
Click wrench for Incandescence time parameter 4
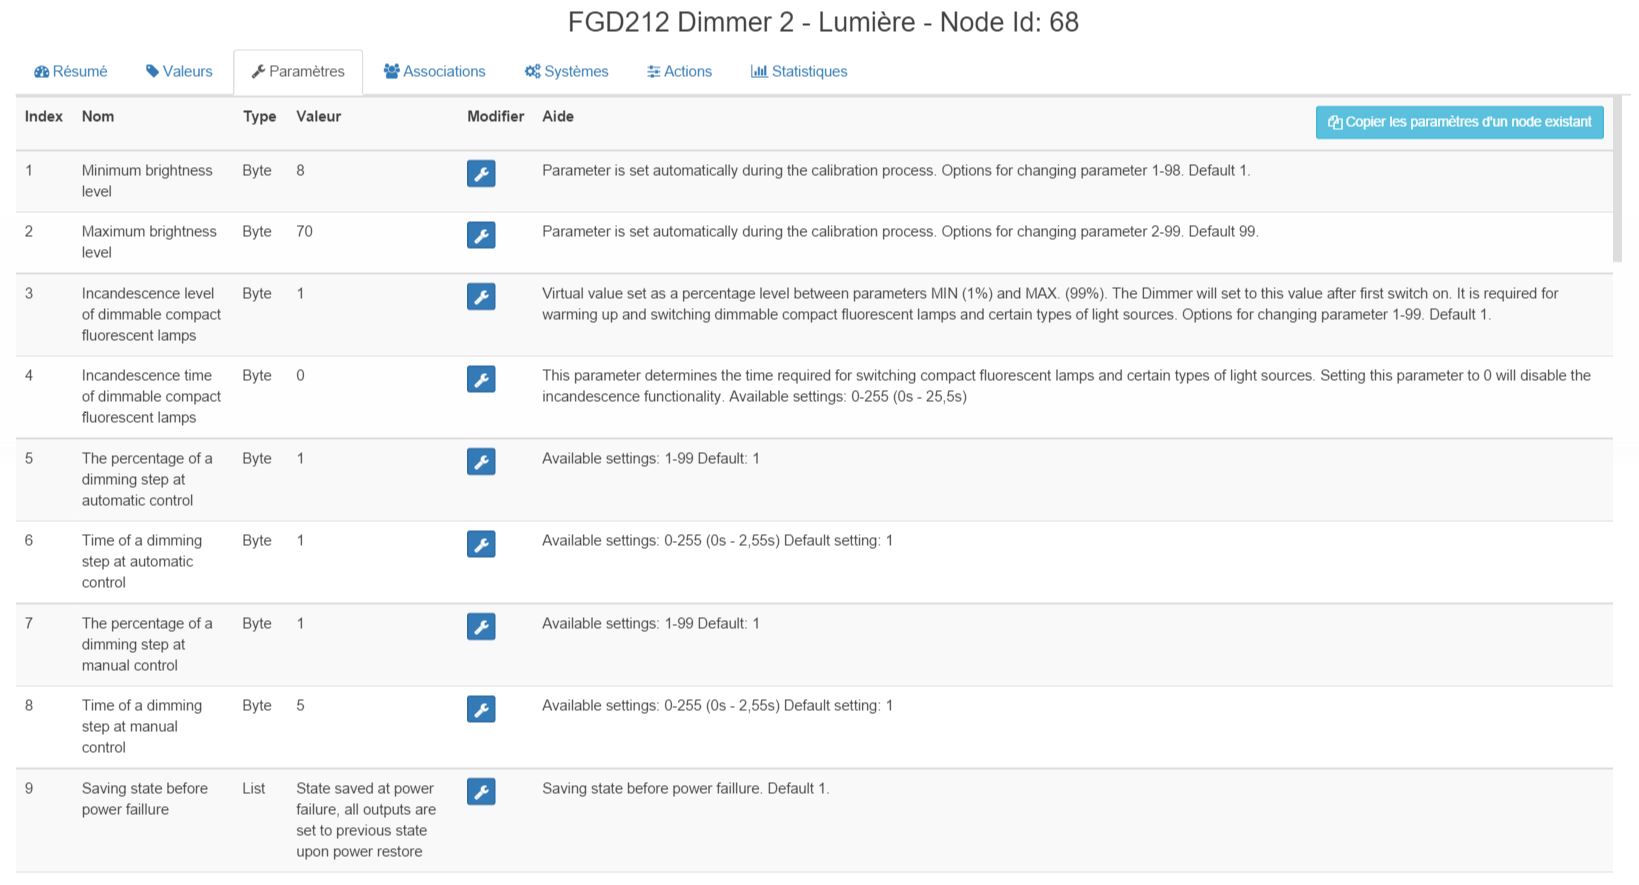pos(481,379)
